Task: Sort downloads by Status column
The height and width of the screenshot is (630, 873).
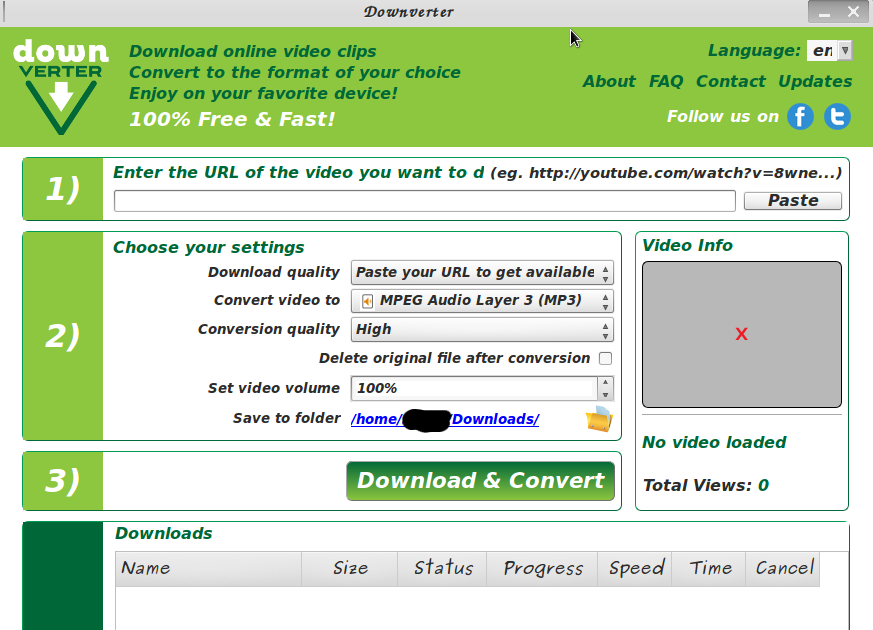Action: (442, 569)
